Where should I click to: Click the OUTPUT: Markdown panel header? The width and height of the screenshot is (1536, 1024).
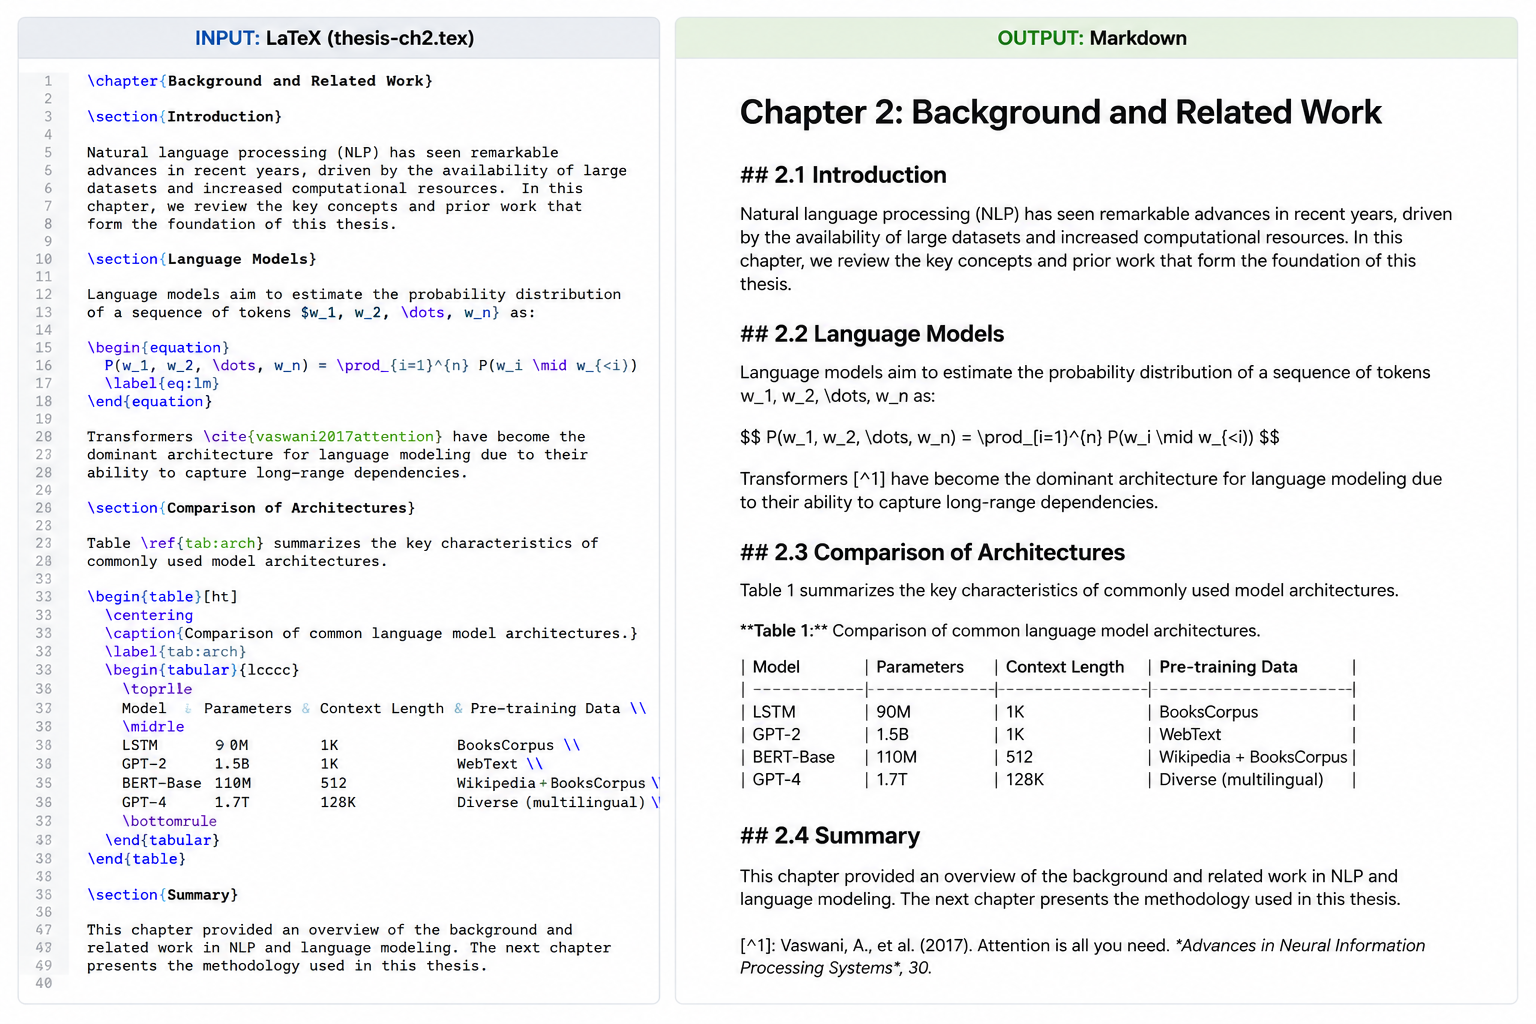pos(1096,38)
